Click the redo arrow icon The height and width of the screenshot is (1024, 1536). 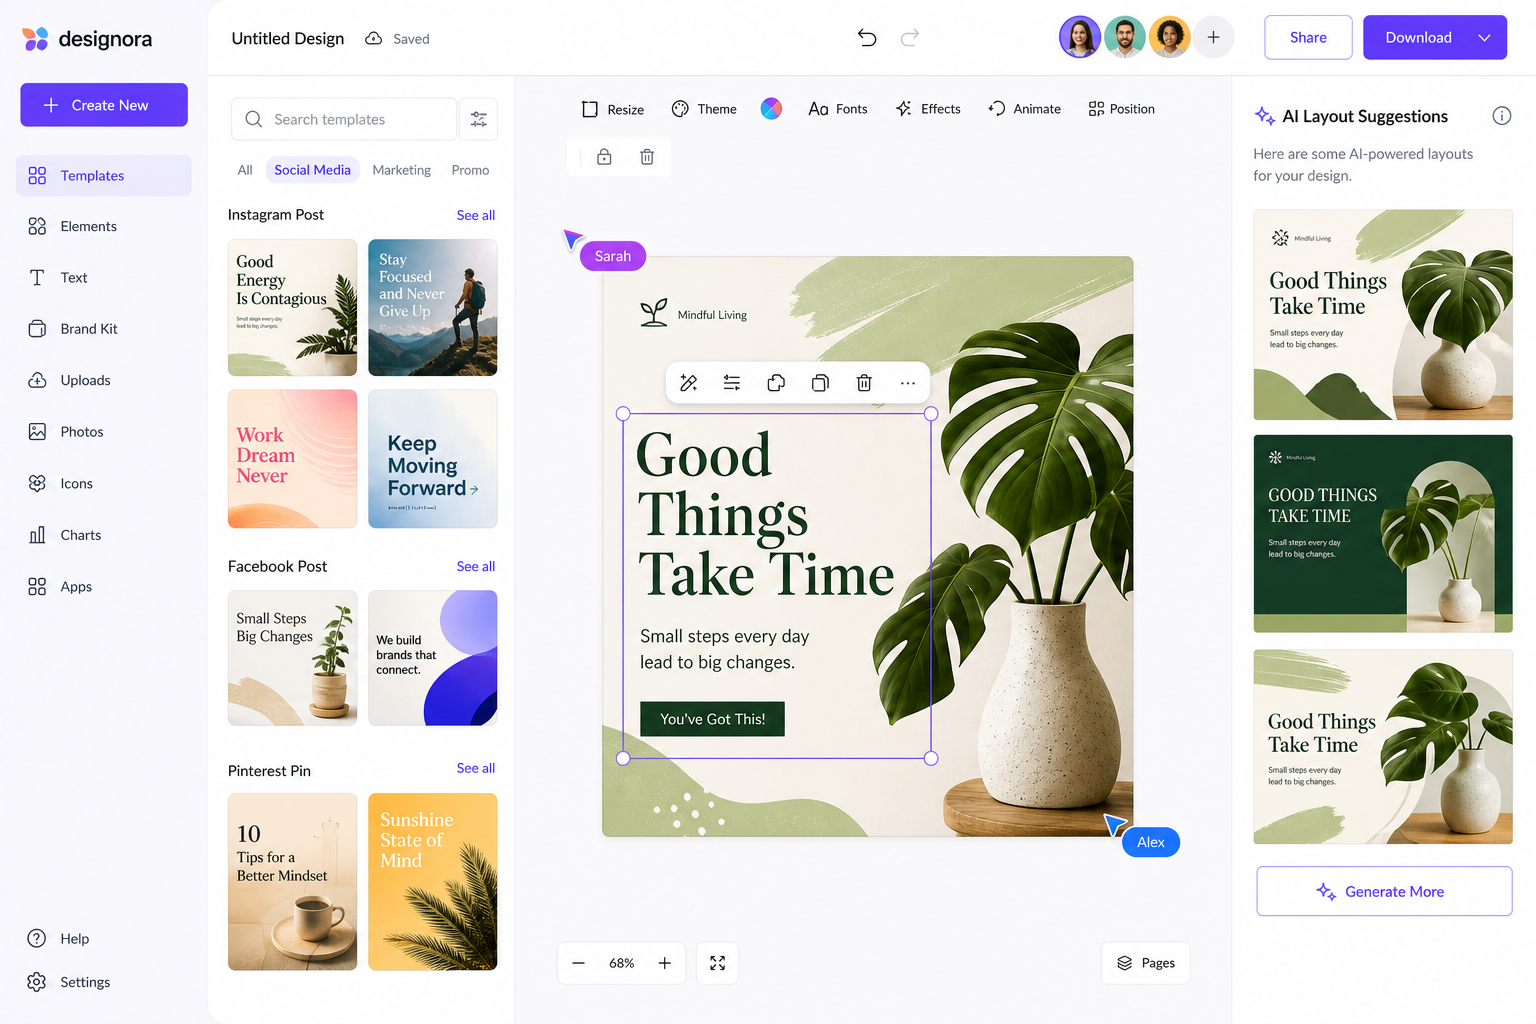pyautogui.click(x=910, y=38)
